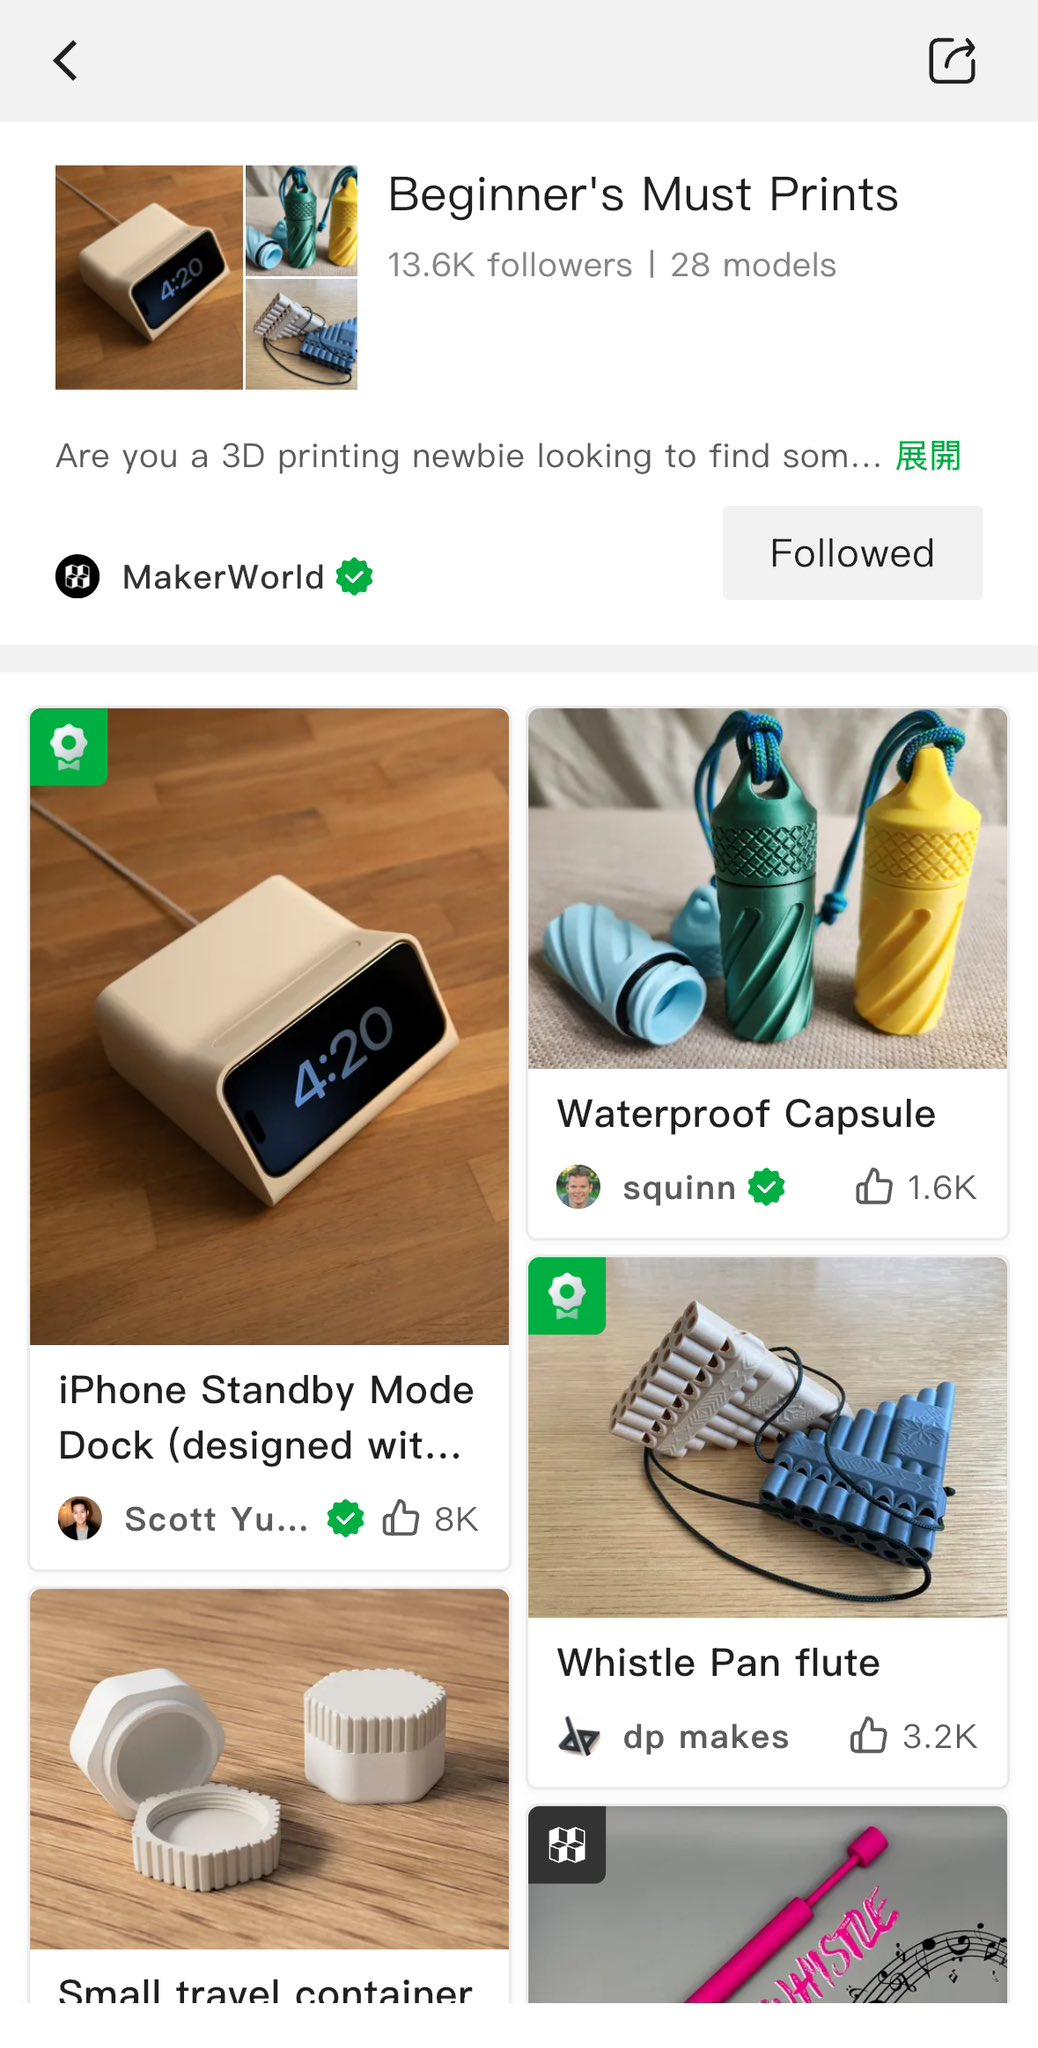Go back using the top-left arrow

[66, 61]
